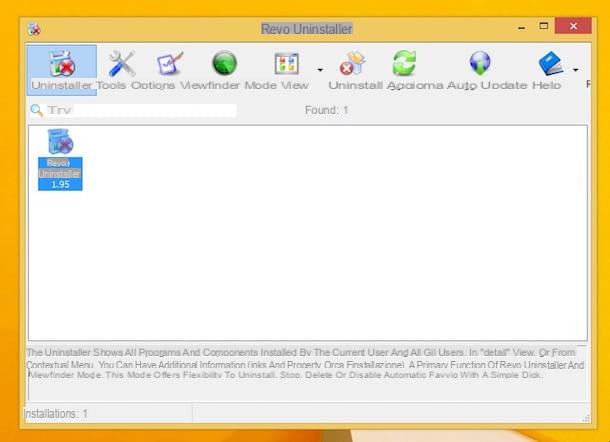Click the 'Found: 1' text
Viewport: 610px width, 442px height.
[326, 110]
